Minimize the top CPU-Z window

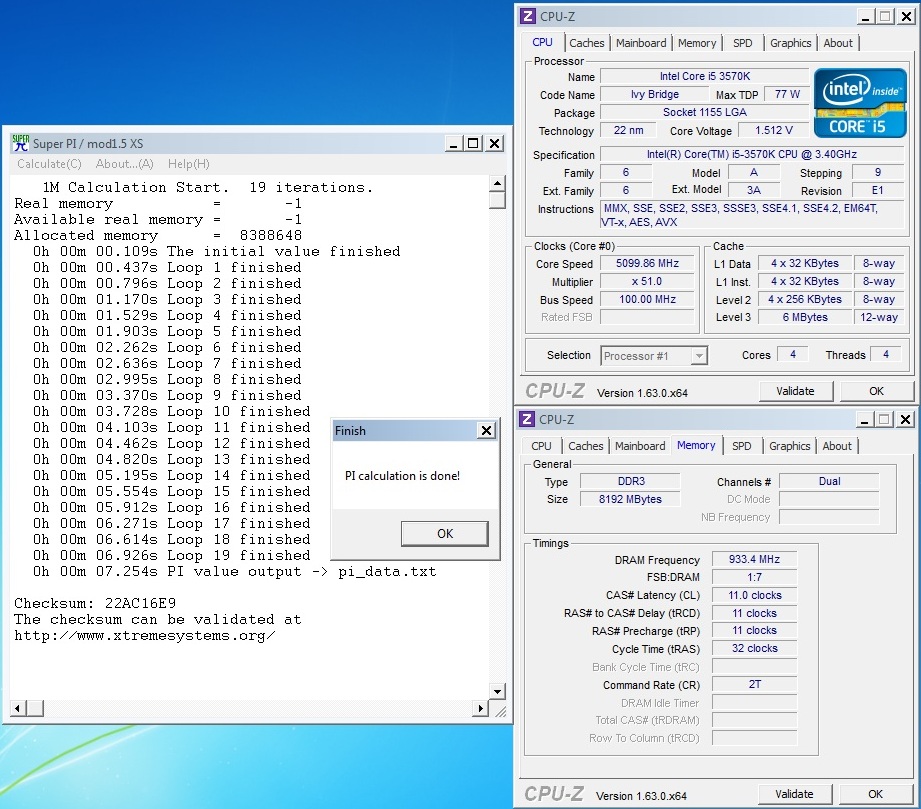coord(865,17)
